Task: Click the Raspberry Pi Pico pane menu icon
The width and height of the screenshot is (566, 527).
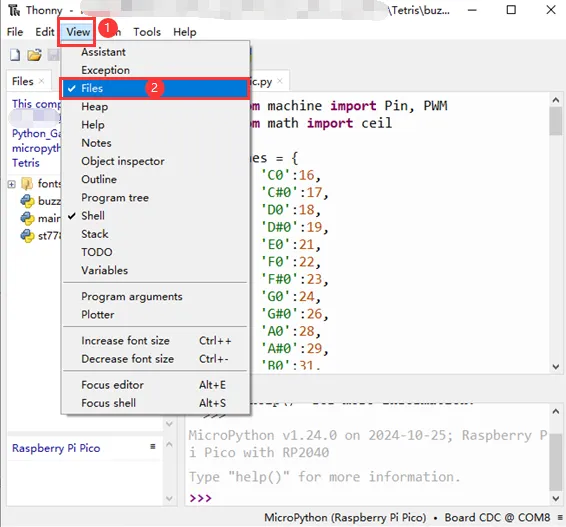Action: click(153, 447)
